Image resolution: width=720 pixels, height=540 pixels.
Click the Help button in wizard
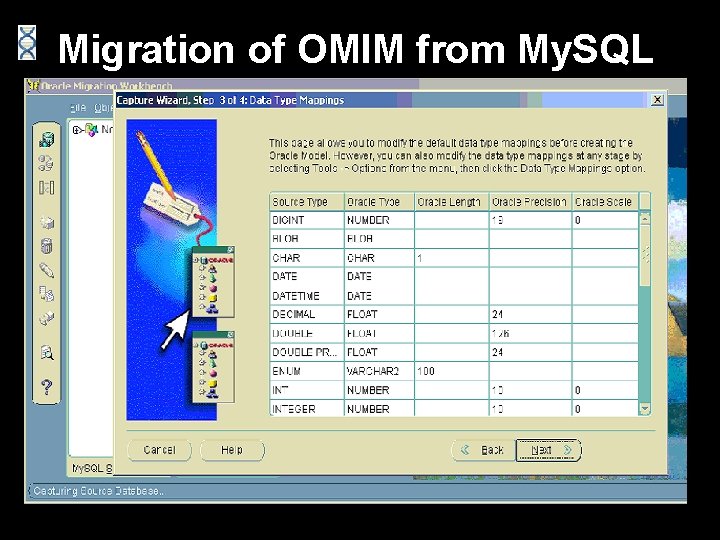click(x=232, y=450)
